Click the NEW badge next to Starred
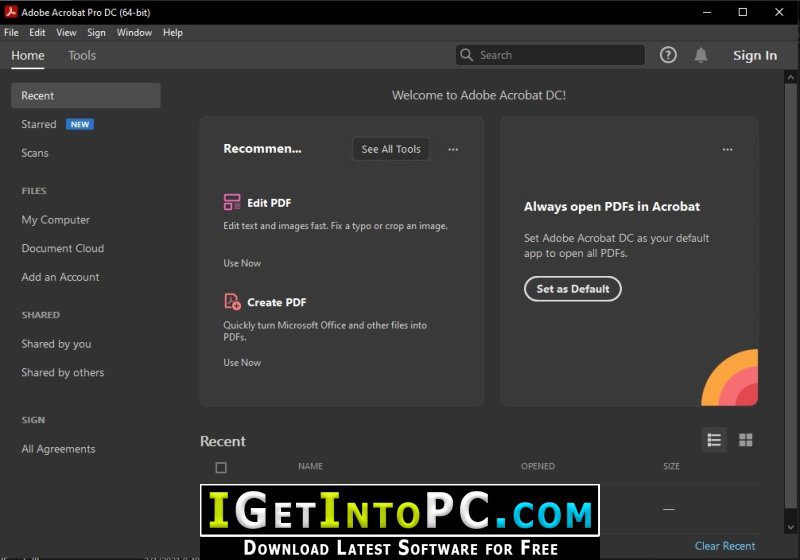The height and width of the screenshot is (560, 800). pyautogui.click(x=80, y=124)
